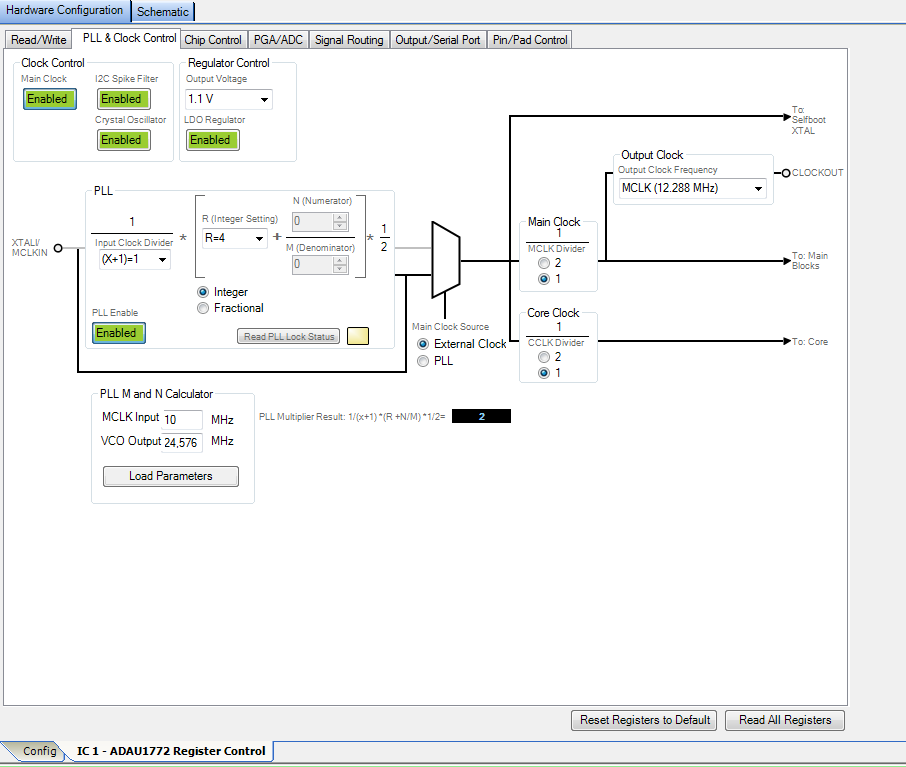This screenshot has height=767, width=906.
Task: Switch to the Hardware Configuration tab
Action: click(x=65, y=10)
